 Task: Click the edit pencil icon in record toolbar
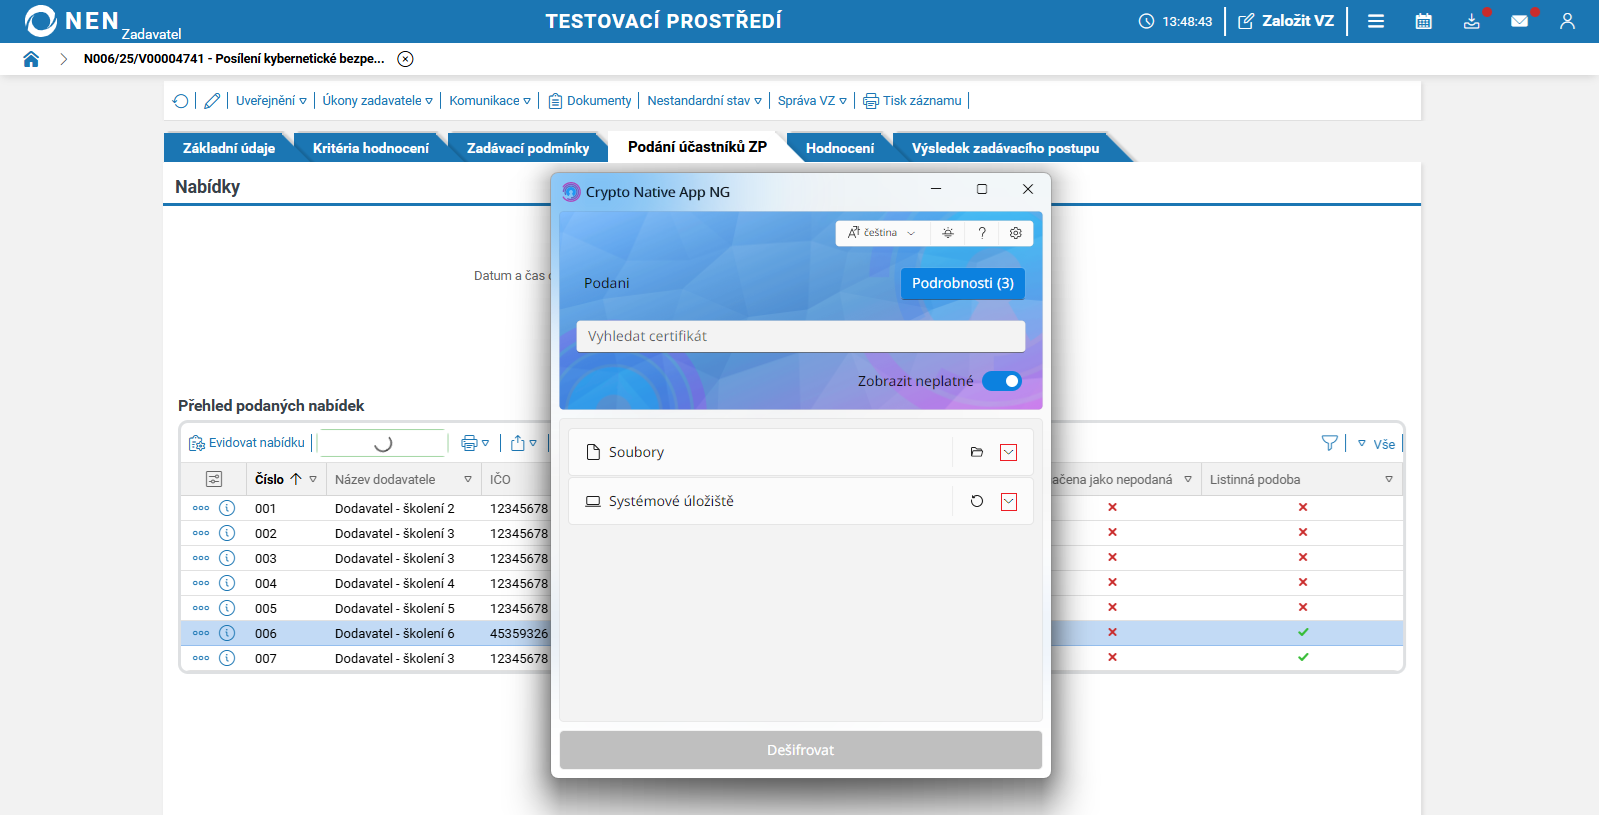click(212, 101)
